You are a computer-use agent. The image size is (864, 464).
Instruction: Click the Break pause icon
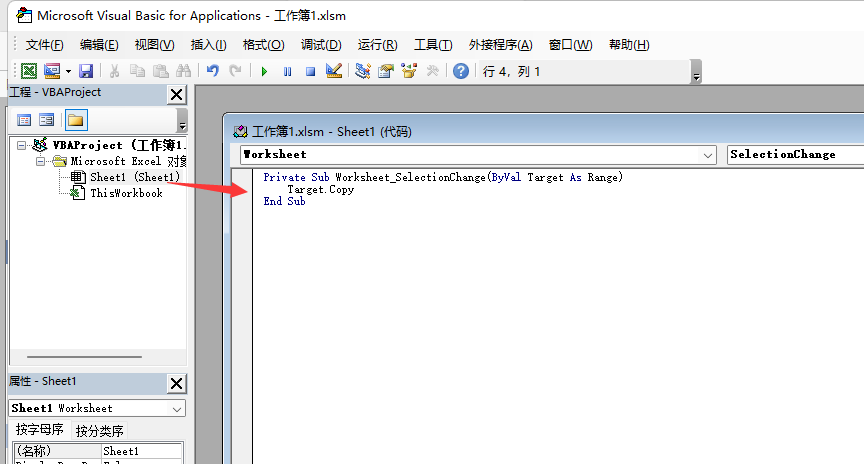[x=288, y=71]
